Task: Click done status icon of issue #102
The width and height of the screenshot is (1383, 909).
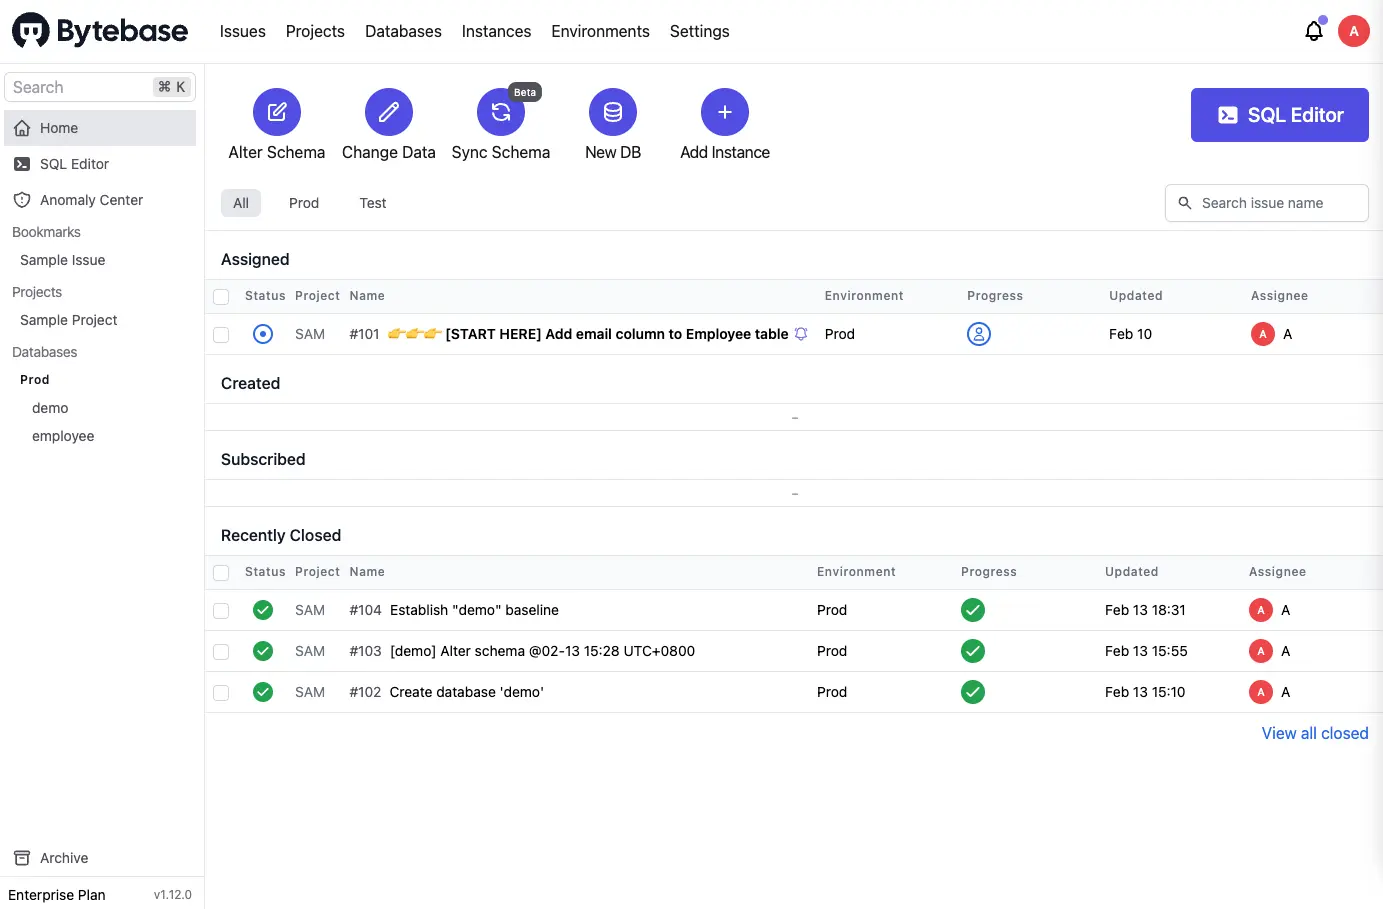Action: pos(263,692)
